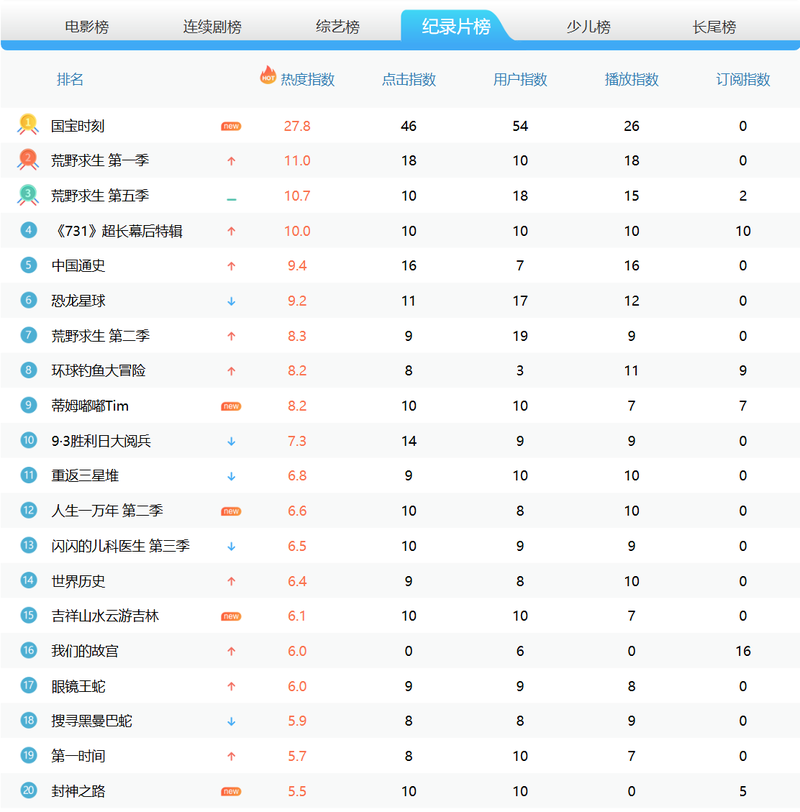800x812 pixels.
Task: Click the red medal rank 2 icon
Action: (x=28, y=160)
